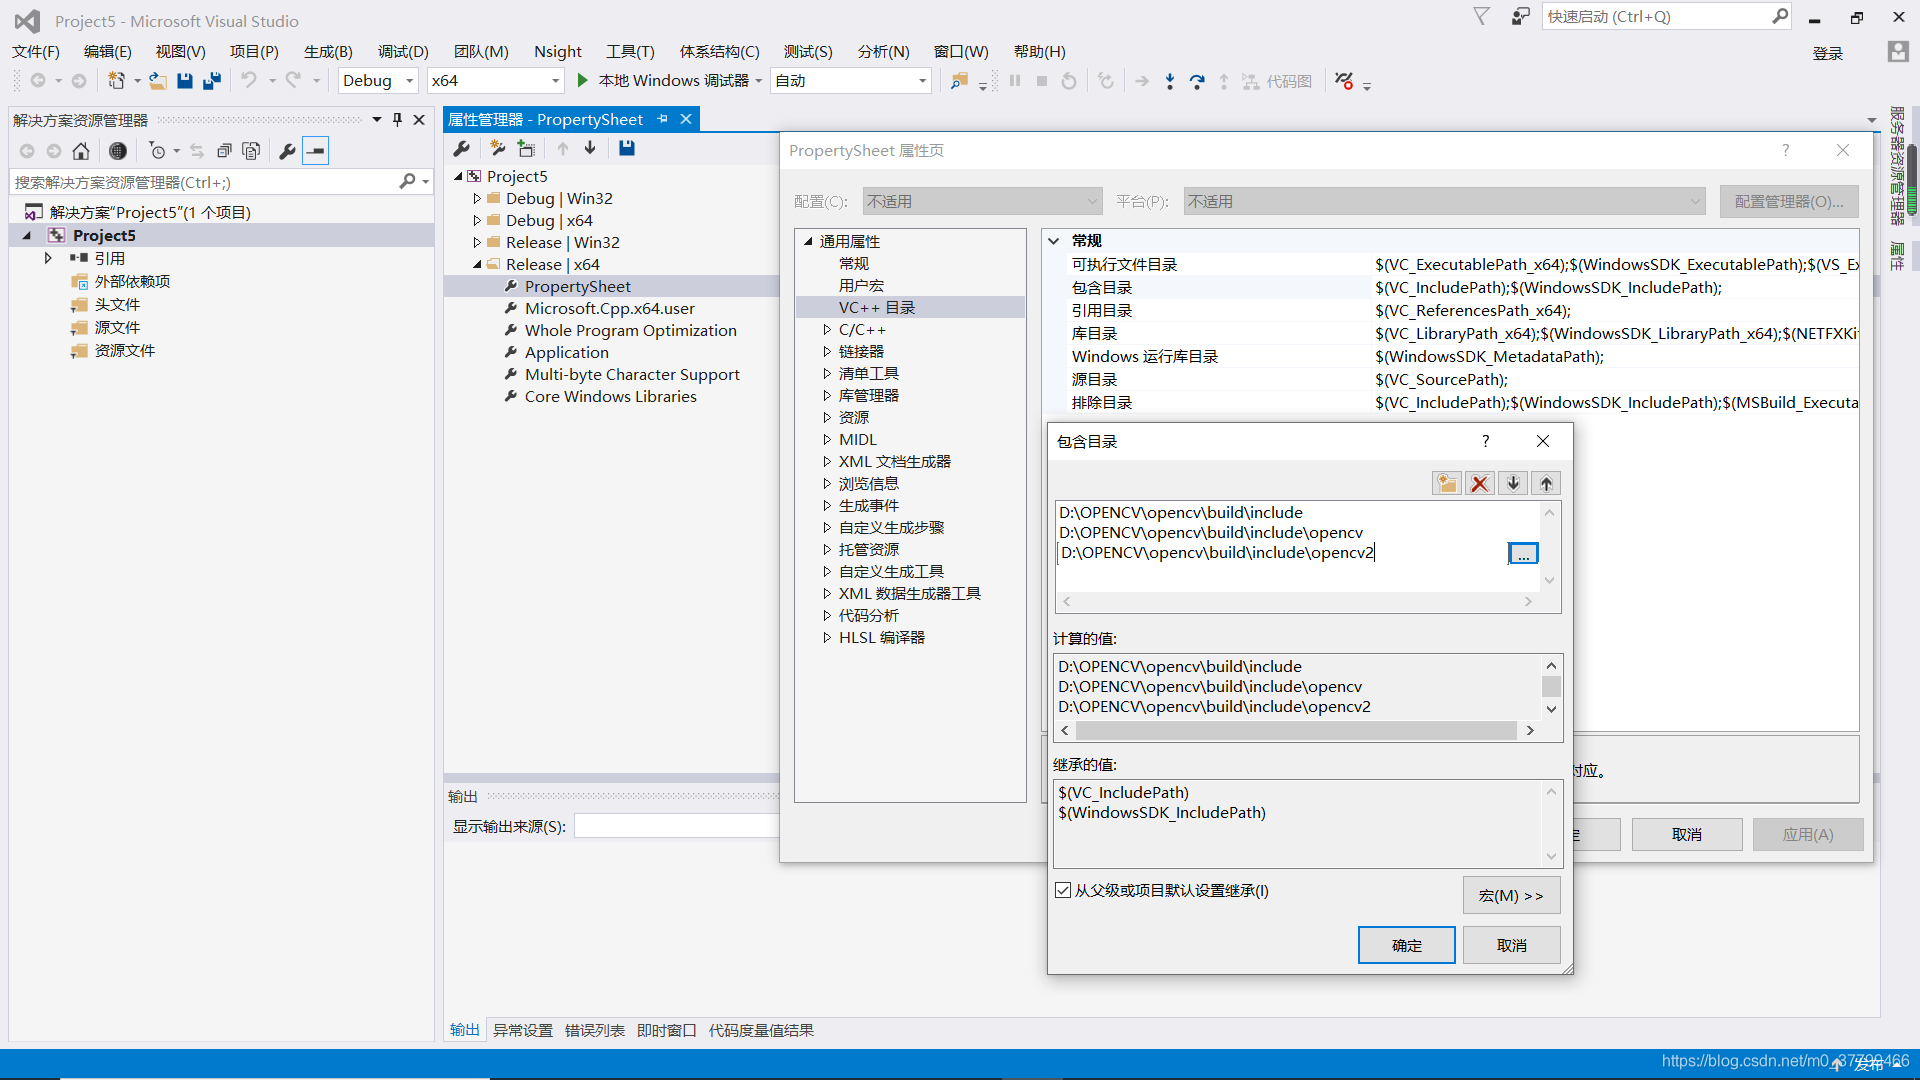
Task: Switch to the 异常设置 tab
Action: [x=523, y=1031]
